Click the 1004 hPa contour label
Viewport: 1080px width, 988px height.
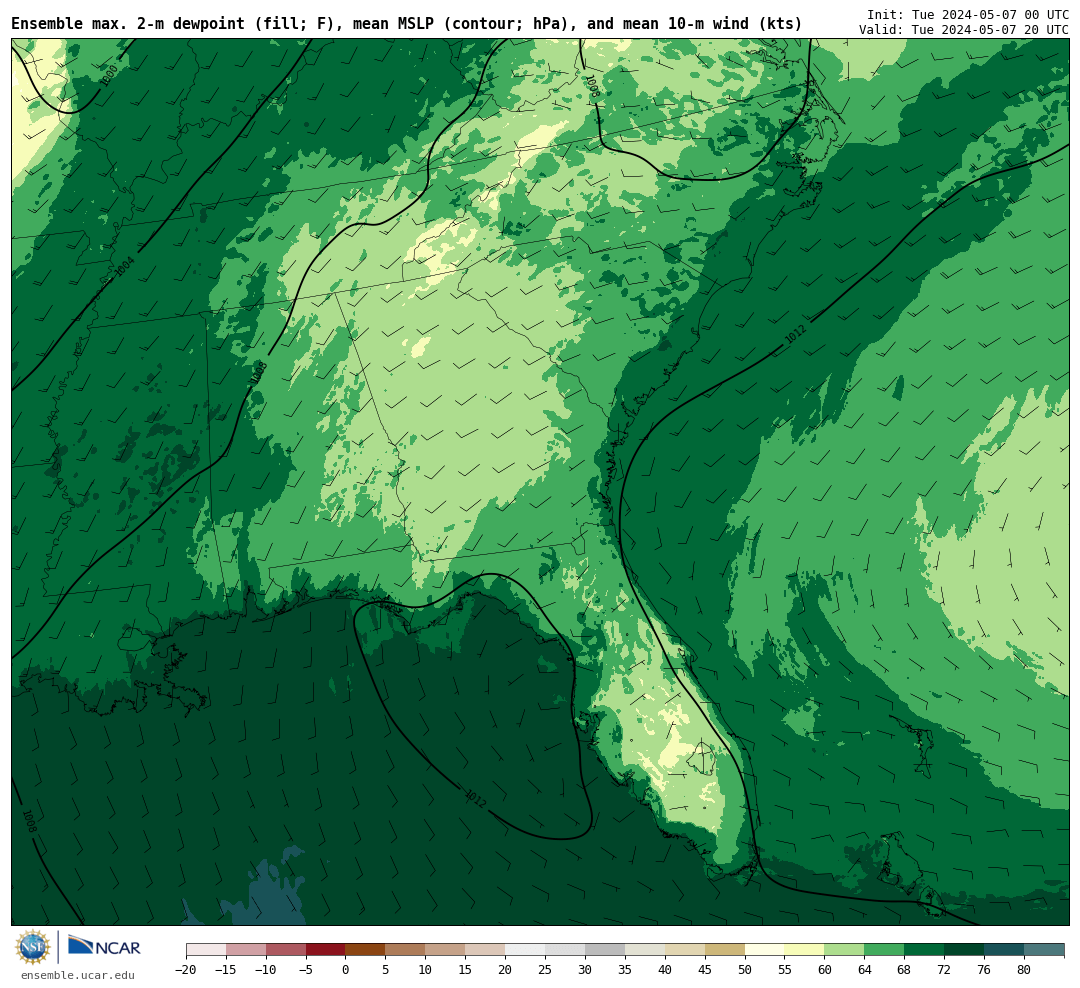[125, 267]
